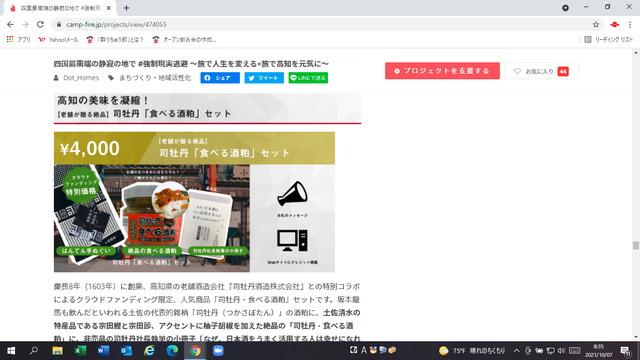Click the project title heading text
Image resolution: width=640 pixels, height=360 pixels.
tap(191, 64)
